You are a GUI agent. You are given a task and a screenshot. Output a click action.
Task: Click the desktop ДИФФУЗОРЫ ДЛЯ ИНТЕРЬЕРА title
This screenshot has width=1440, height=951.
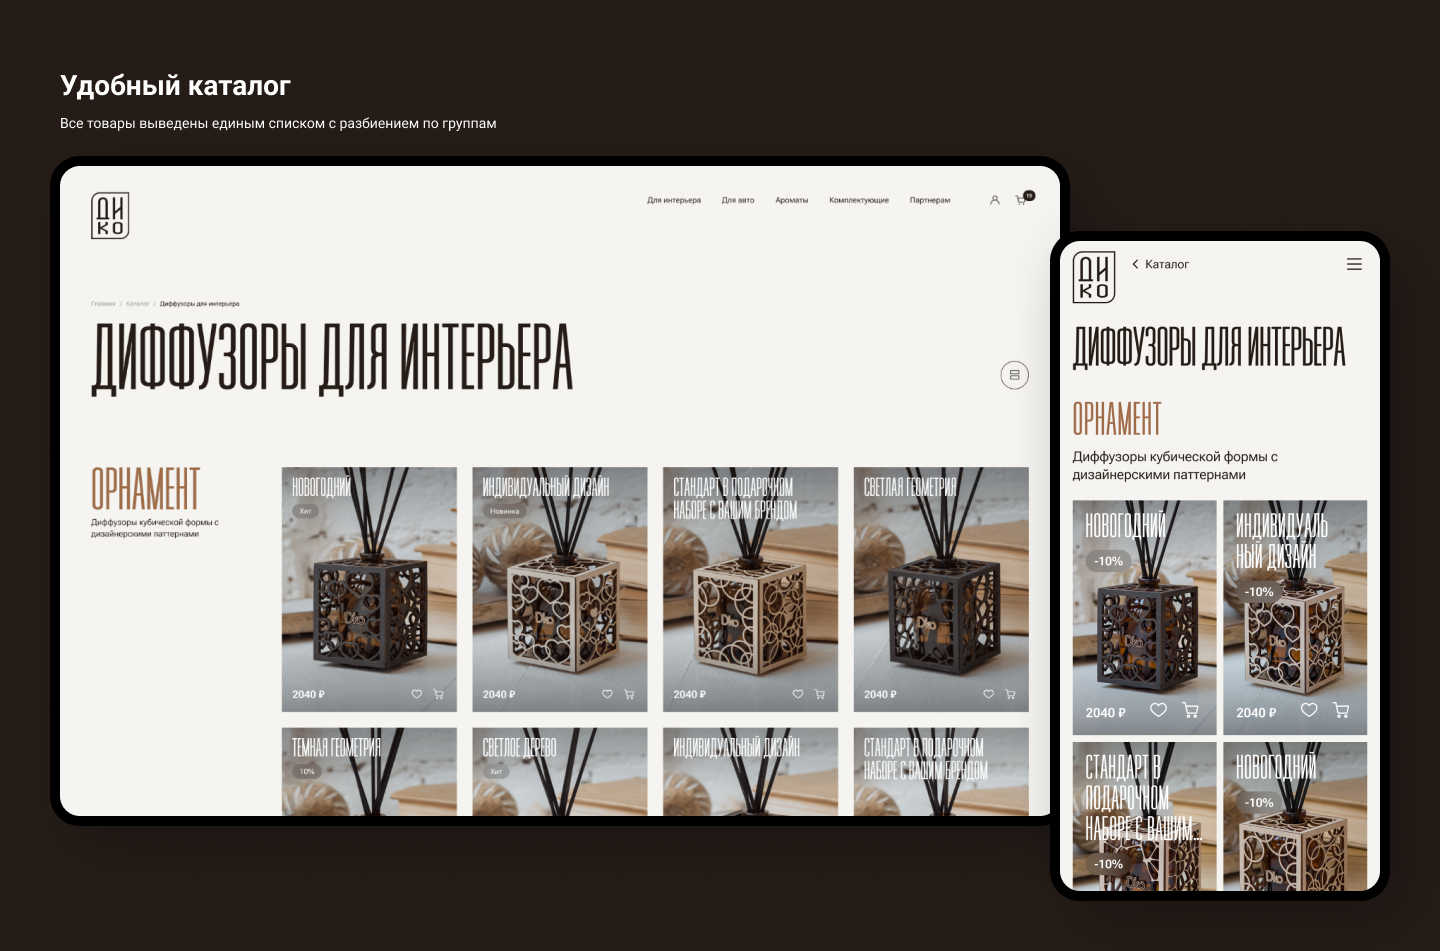(x=332, y=359)
